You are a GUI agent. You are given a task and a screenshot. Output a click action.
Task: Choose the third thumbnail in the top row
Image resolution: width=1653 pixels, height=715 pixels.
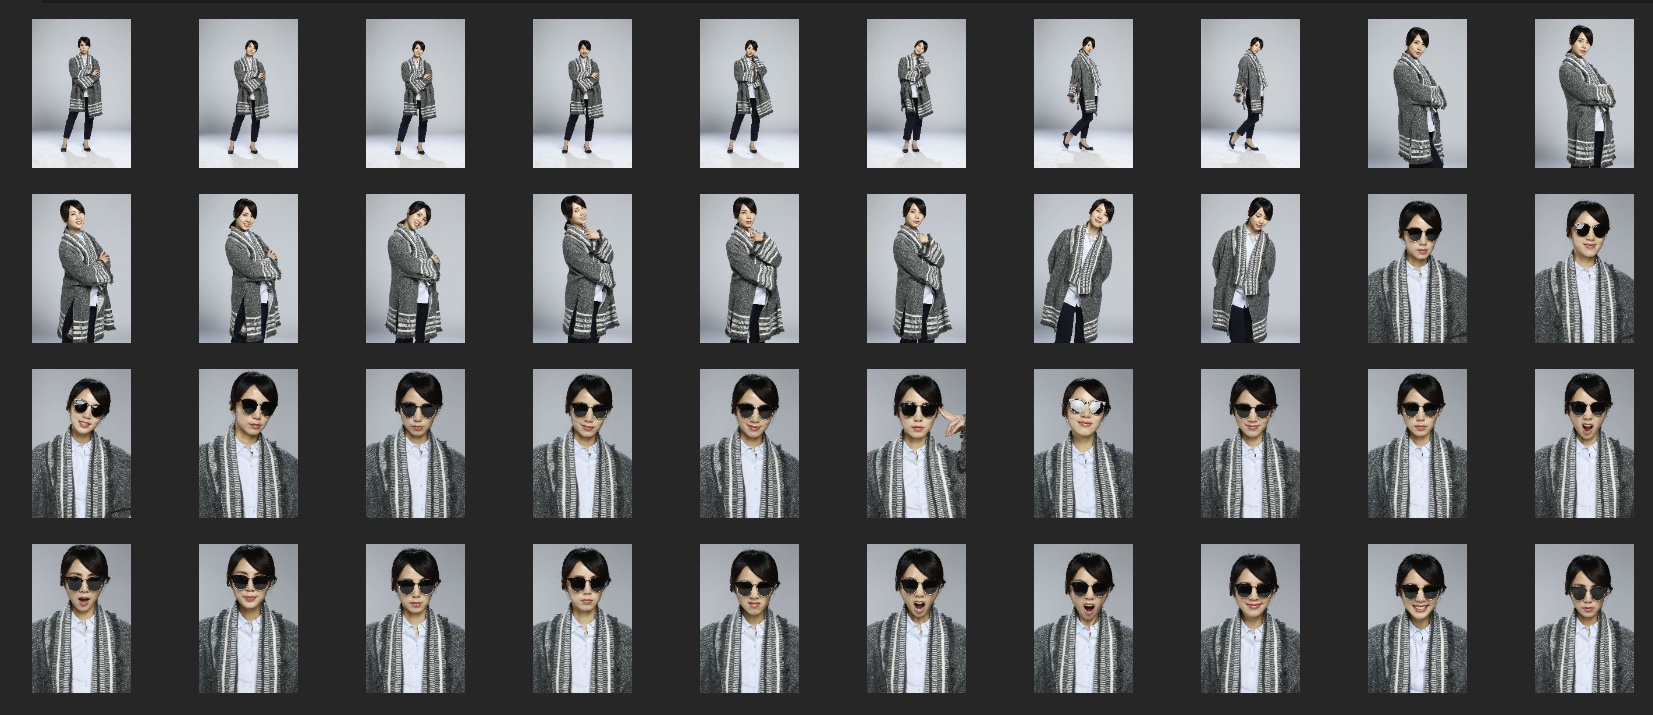click(x=415, y=93)
